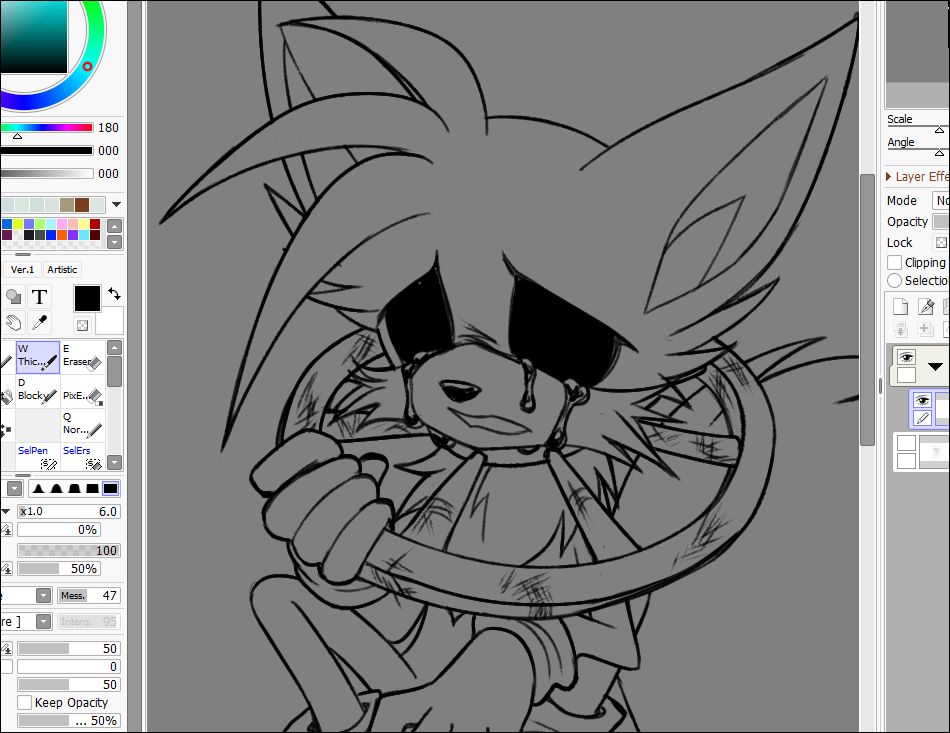The image size is (950, 733).
Task: Select the SelErs selection eraser
Action: click(x=83, y=457)
